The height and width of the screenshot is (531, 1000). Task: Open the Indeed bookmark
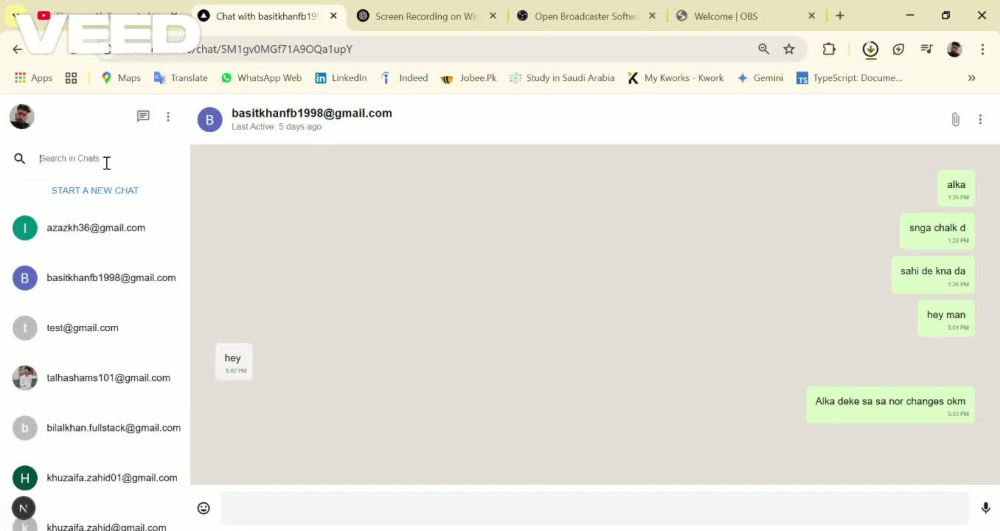404,78
